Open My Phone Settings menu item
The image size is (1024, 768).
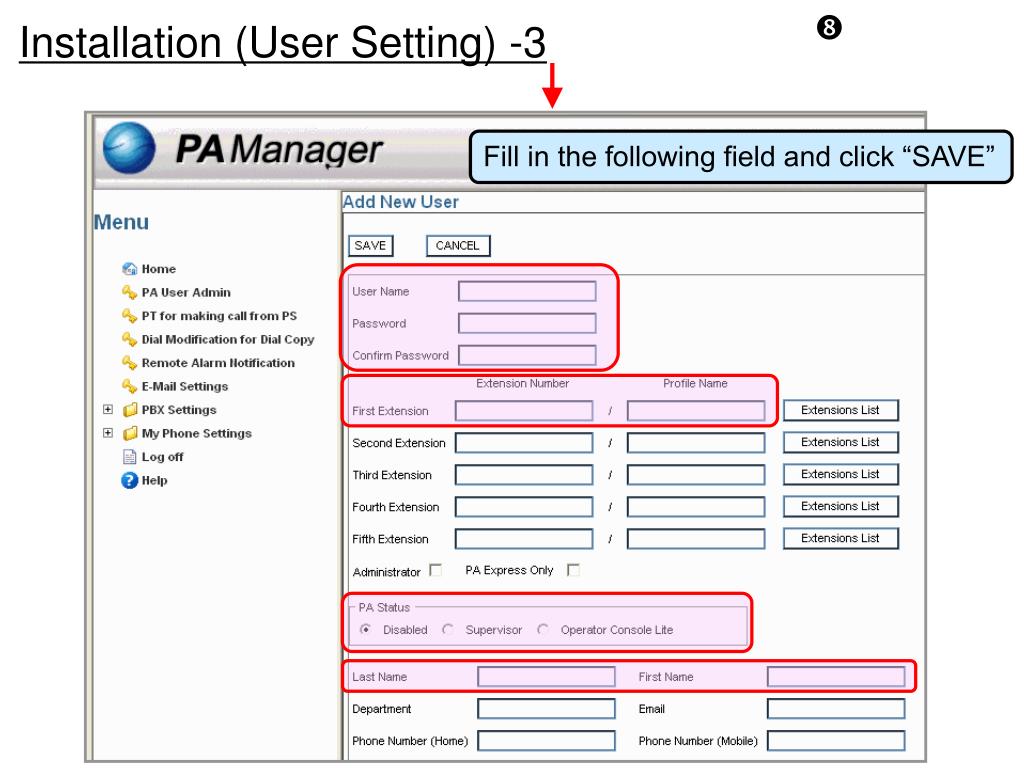click(x=197, y=433)
